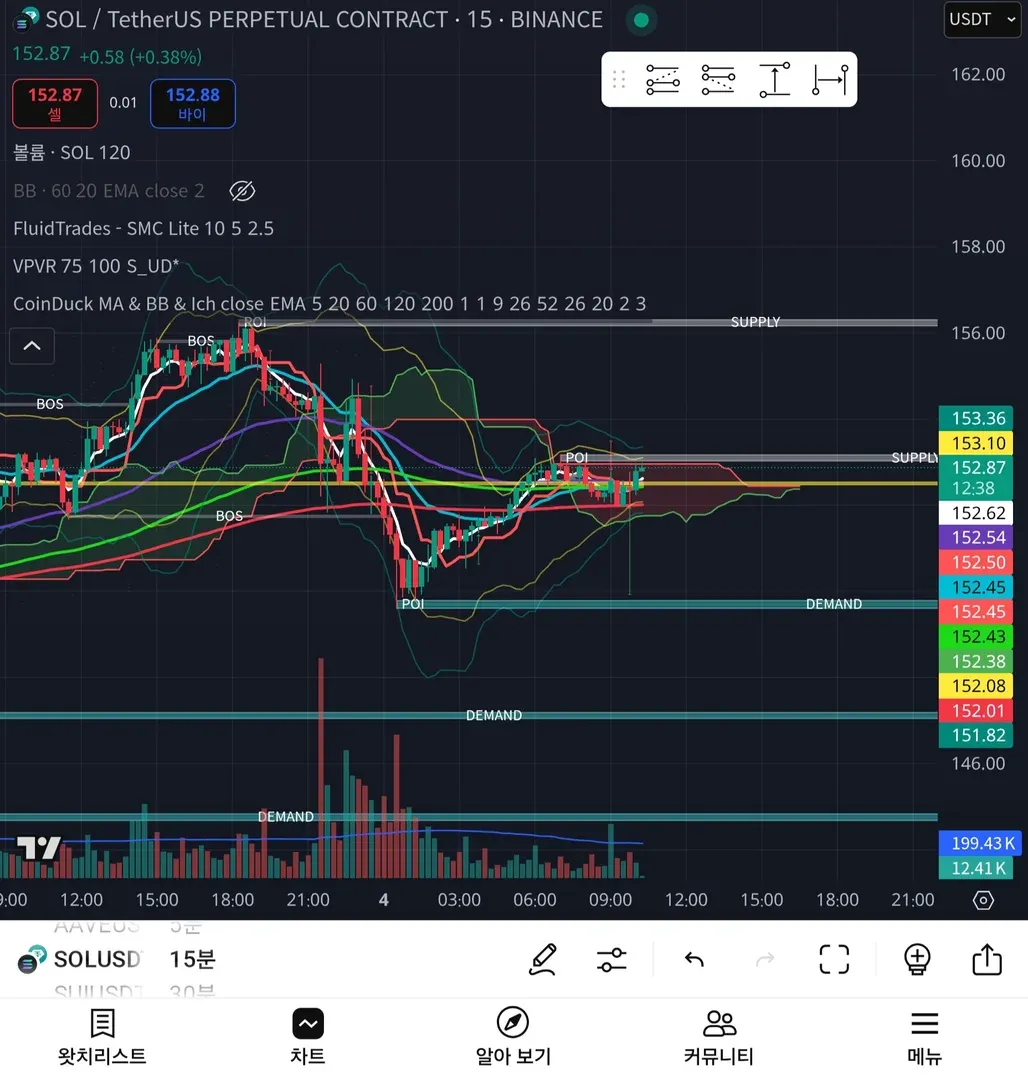Click the spread value 0.01

[123, 103]
